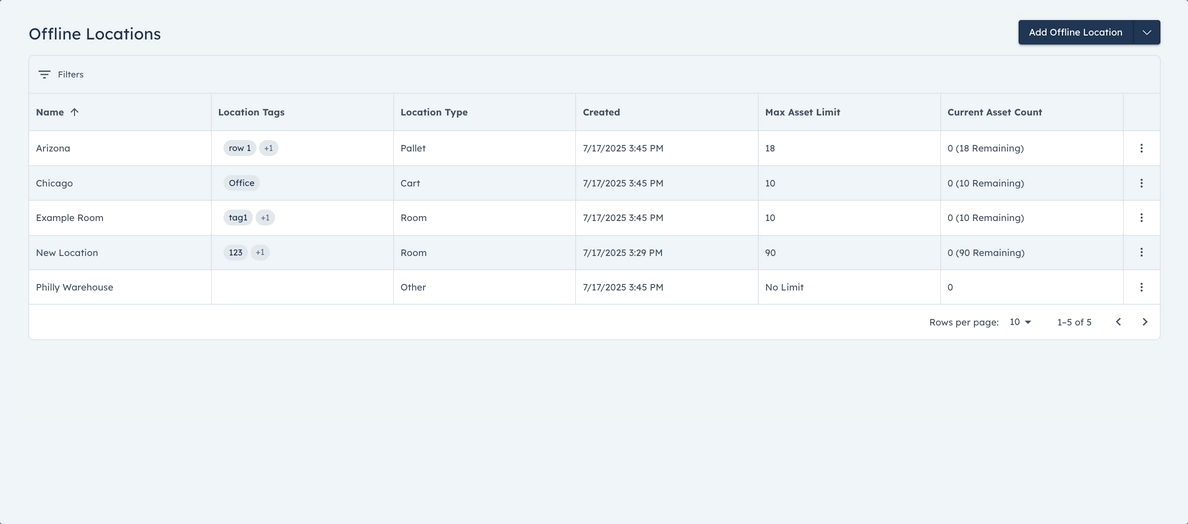Click the Pallet location type cell

[484, 148]
